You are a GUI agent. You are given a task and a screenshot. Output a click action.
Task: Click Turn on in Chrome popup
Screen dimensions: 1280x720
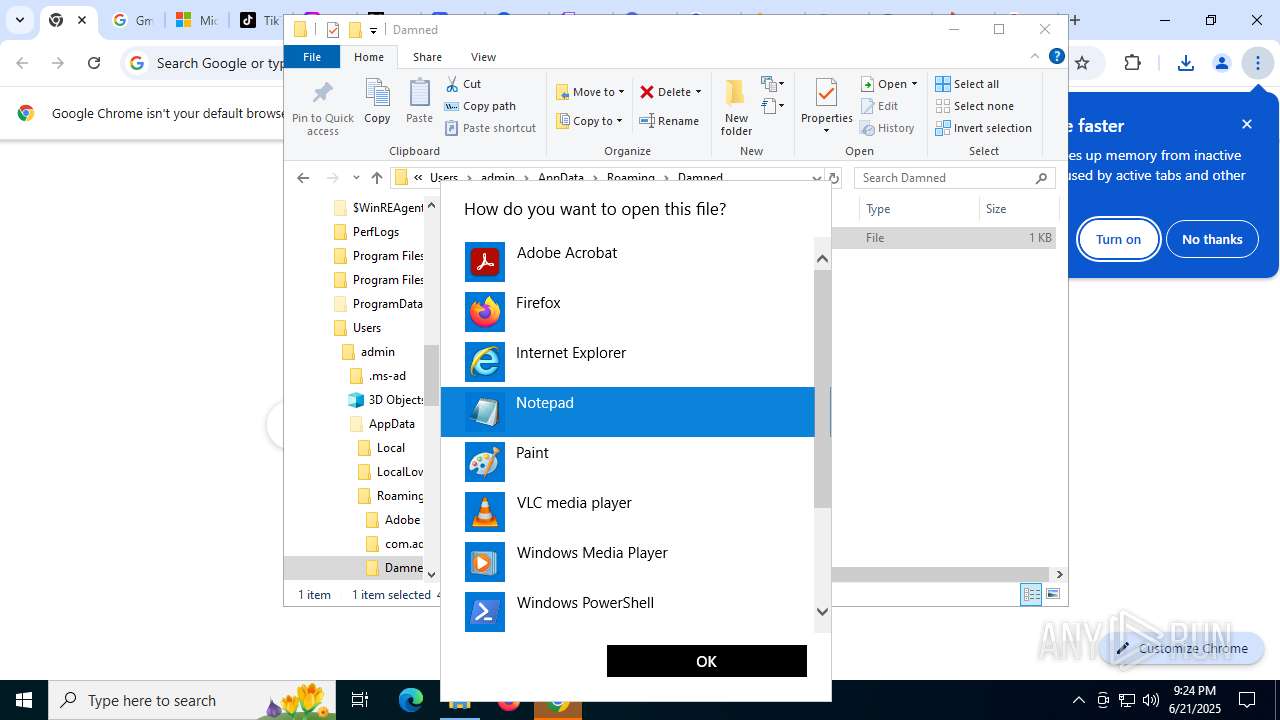pyautogui.click(x=1118, y=239)
